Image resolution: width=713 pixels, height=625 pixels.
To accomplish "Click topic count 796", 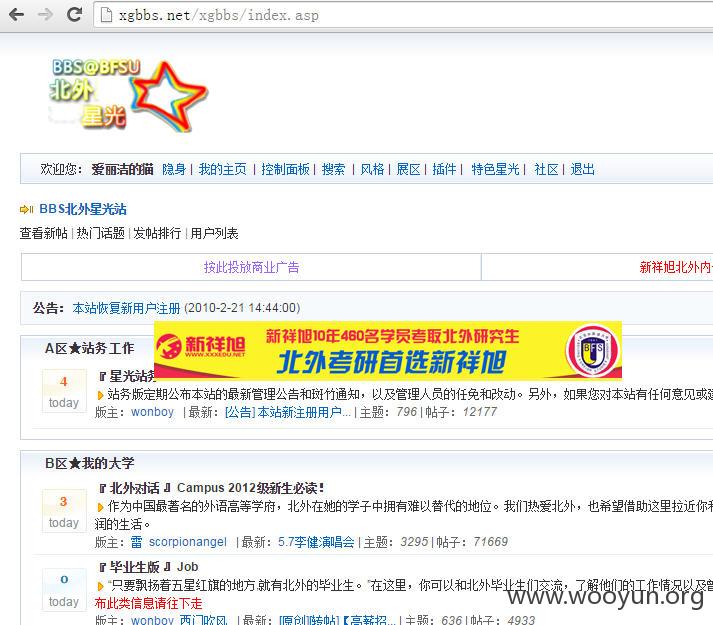I will point(407,412).
